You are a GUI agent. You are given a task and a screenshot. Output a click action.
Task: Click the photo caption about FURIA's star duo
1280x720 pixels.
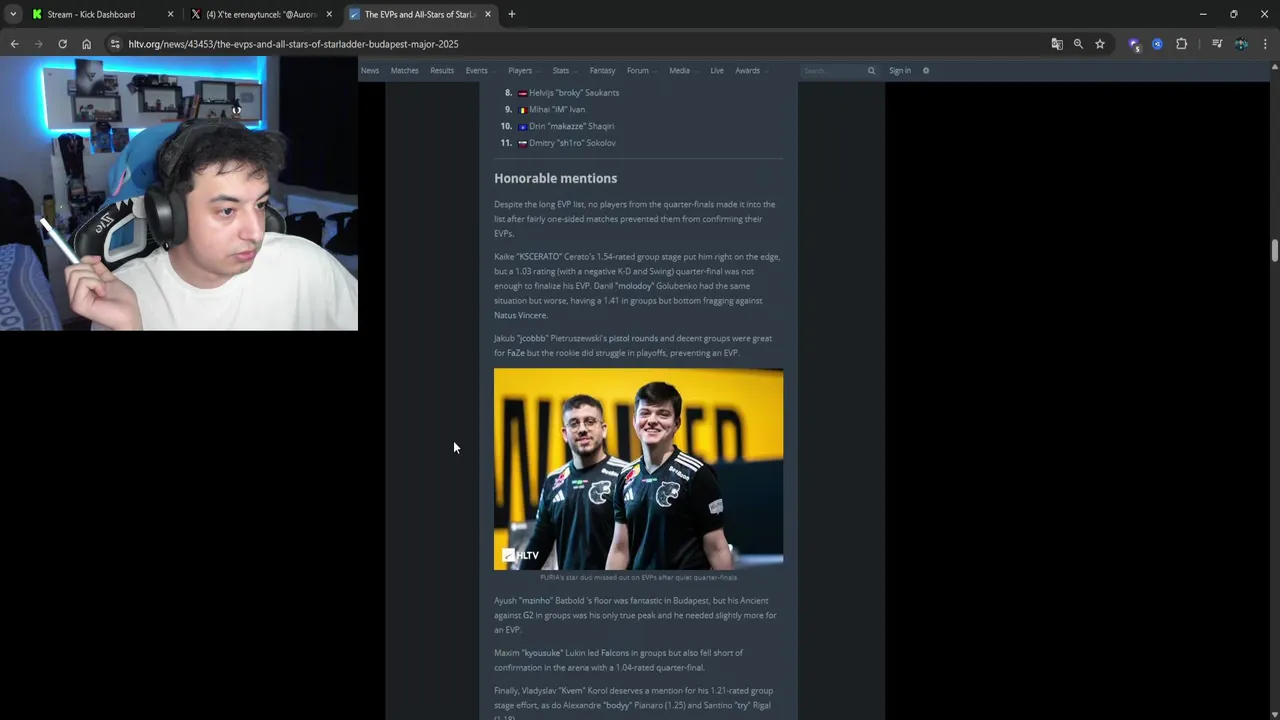click(x=638, y=577)
